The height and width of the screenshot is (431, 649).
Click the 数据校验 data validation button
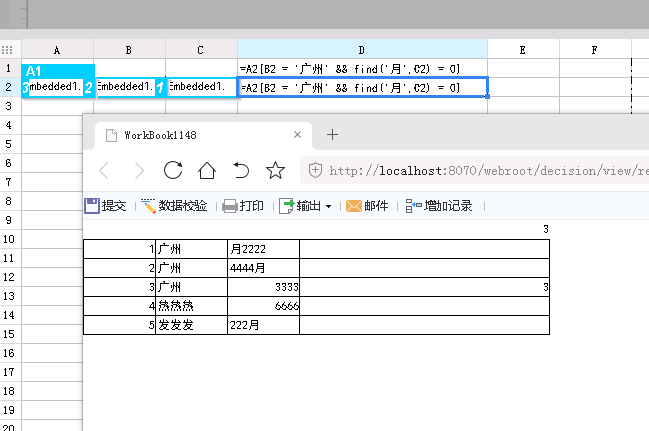pyautogui.click(x=174, y=206)
